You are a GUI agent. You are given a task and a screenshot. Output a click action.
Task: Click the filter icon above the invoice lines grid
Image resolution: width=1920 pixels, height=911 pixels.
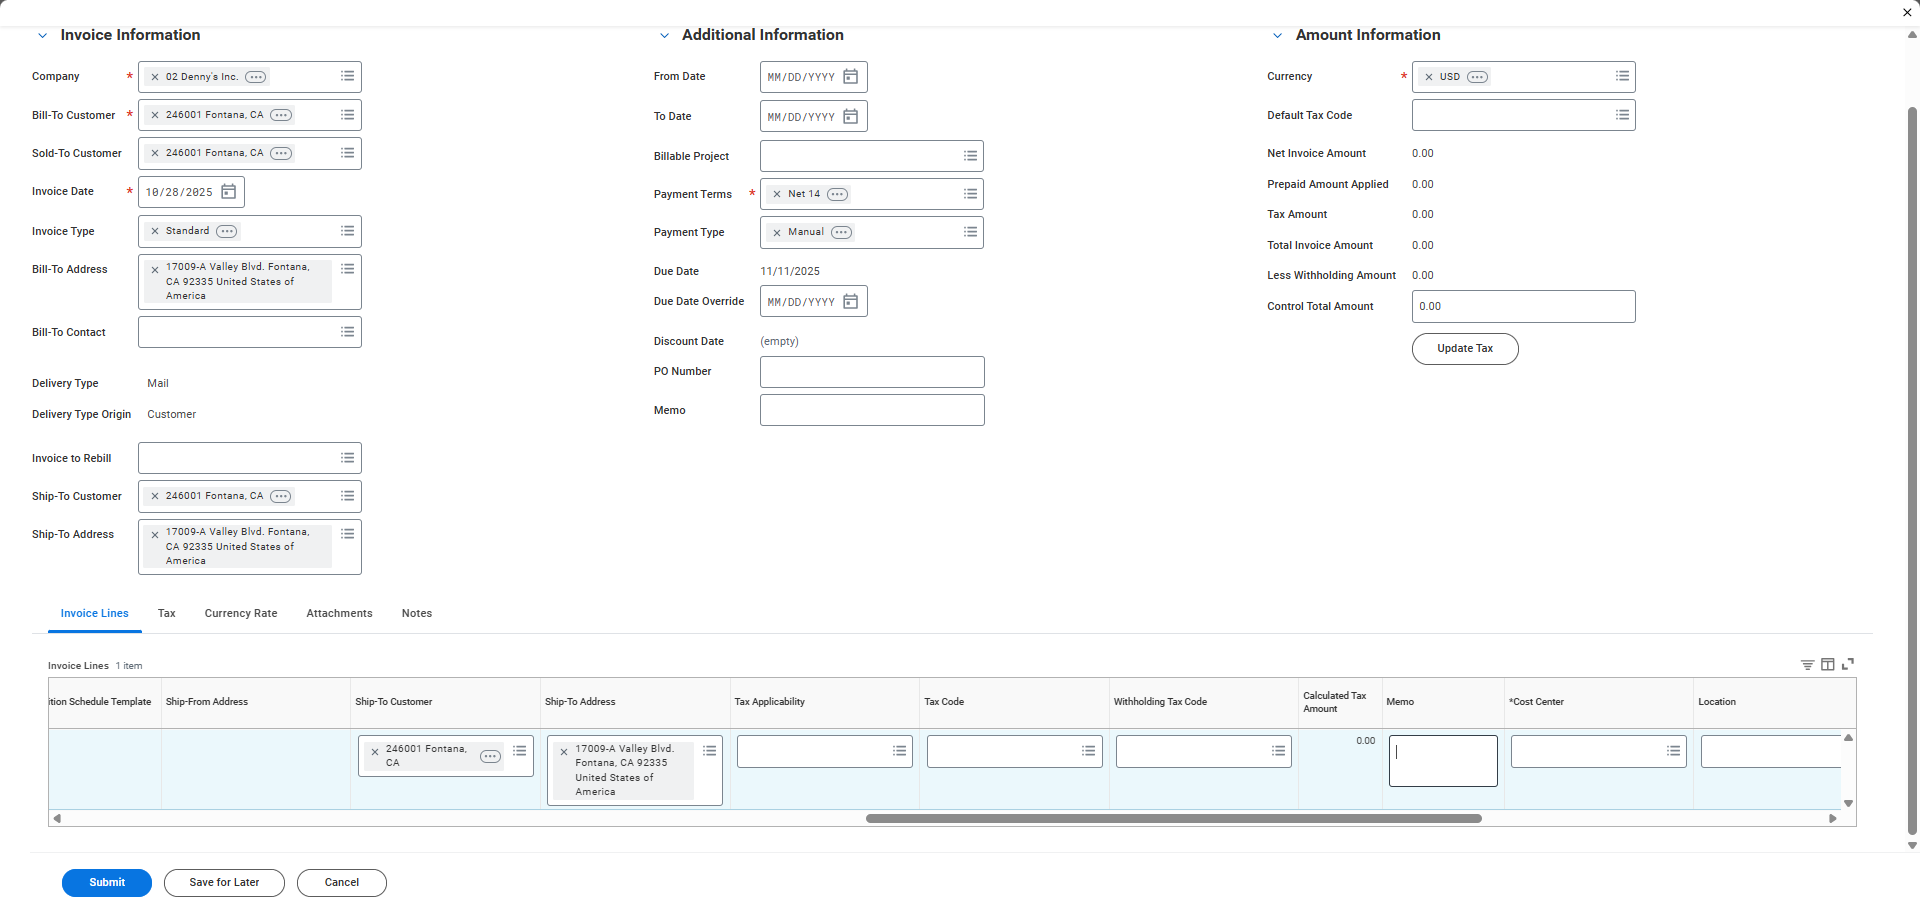point(1807,665)
